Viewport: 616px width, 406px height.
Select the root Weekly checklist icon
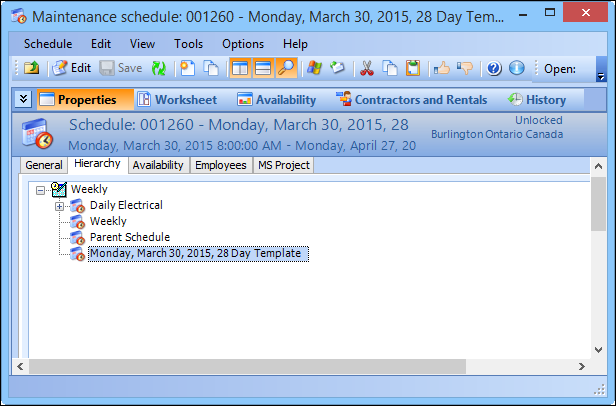(x=59, y=189)
